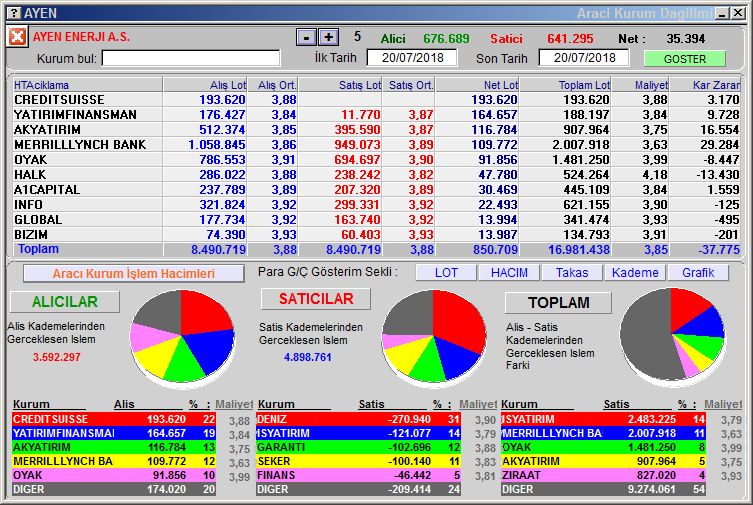Click blue ISYATIRIM row with -121.077

[358, 433]
